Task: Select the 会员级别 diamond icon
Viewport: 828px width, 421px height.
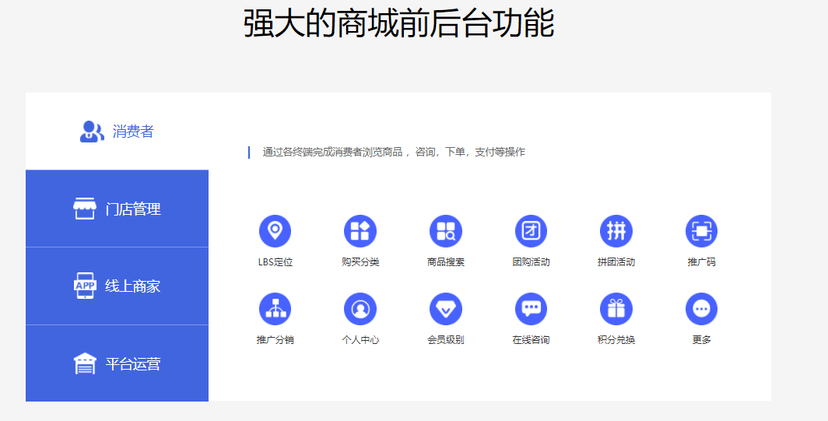Action: 446,309
